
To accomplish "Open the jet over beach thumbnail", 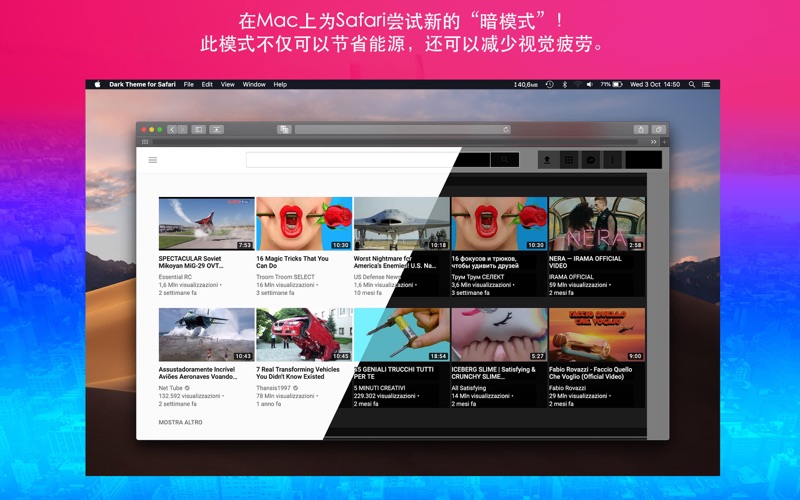I will 207,334.
